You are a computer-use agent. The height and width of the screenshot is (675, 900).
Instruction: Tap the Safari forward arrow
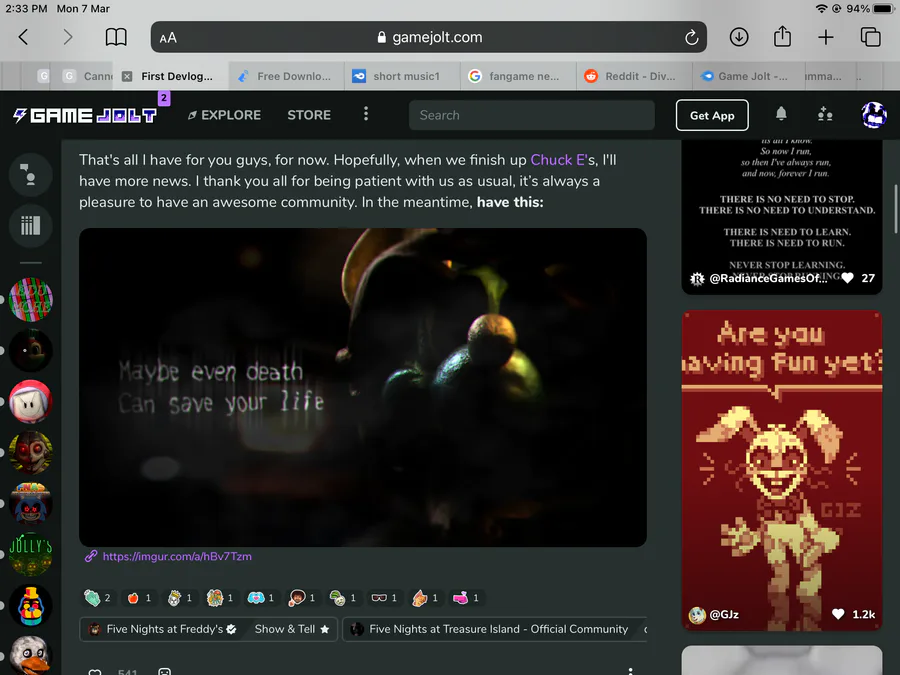[x=68, y=37]
